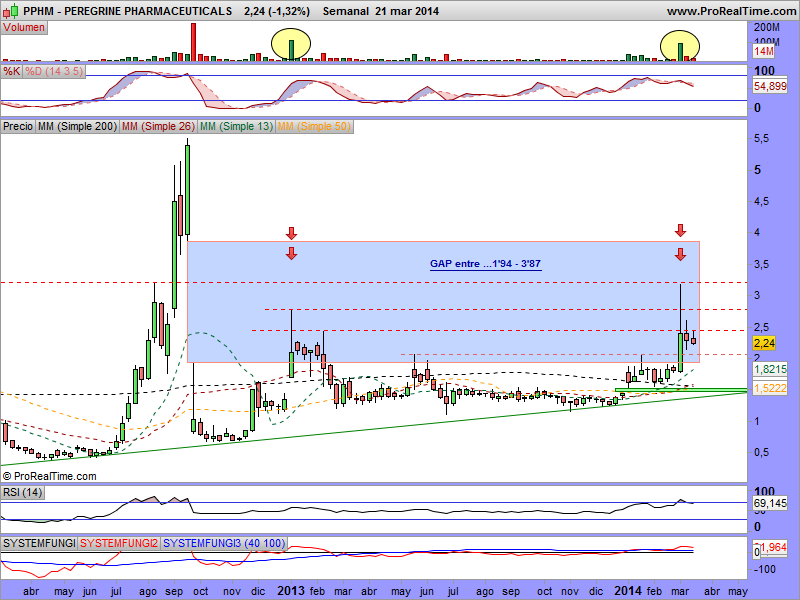Click the yellow 2,24 current price tag
The width and height of the screenshot is (800, 600).
[764, 343]
